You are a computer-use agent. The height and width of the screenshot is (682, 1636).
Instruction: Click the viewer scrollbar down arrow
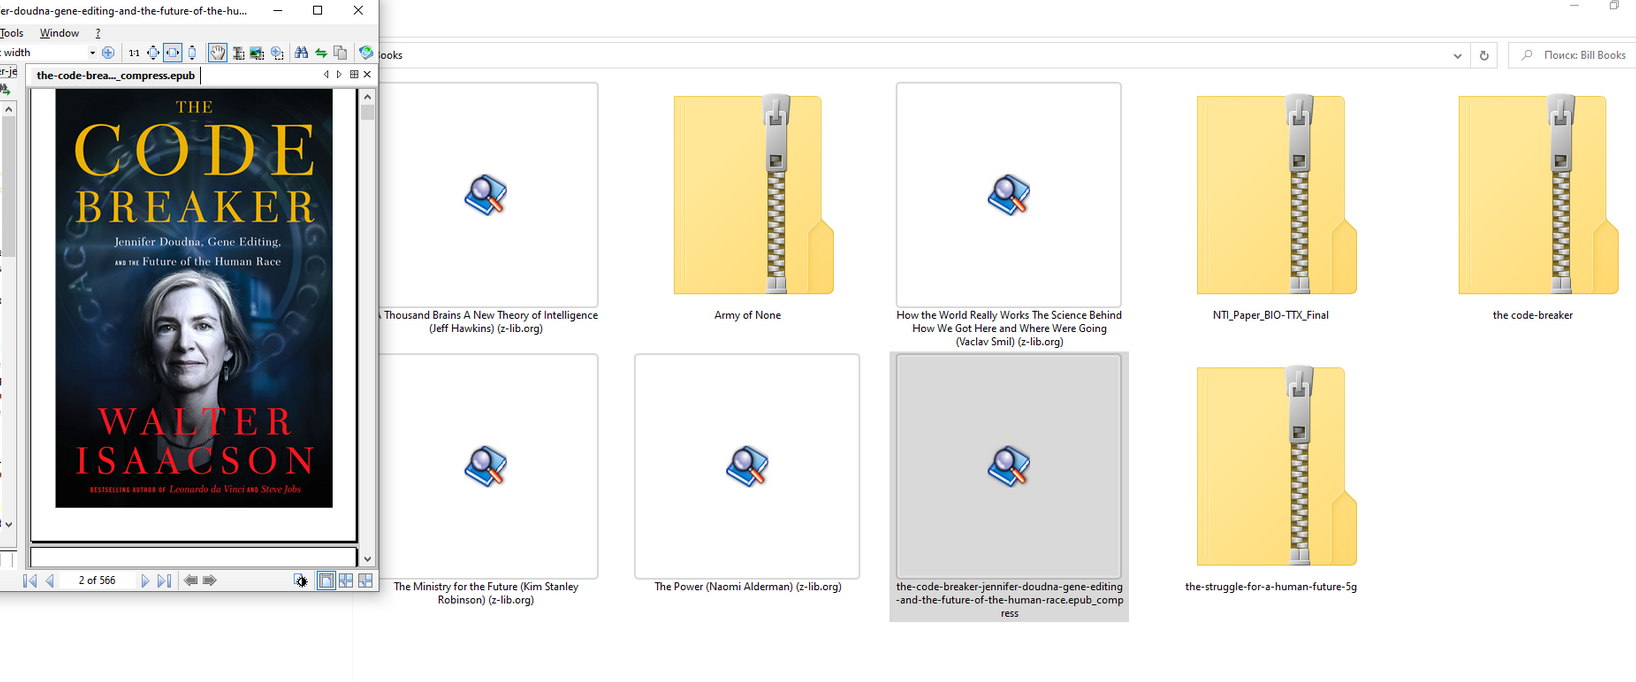click(367, 560)
